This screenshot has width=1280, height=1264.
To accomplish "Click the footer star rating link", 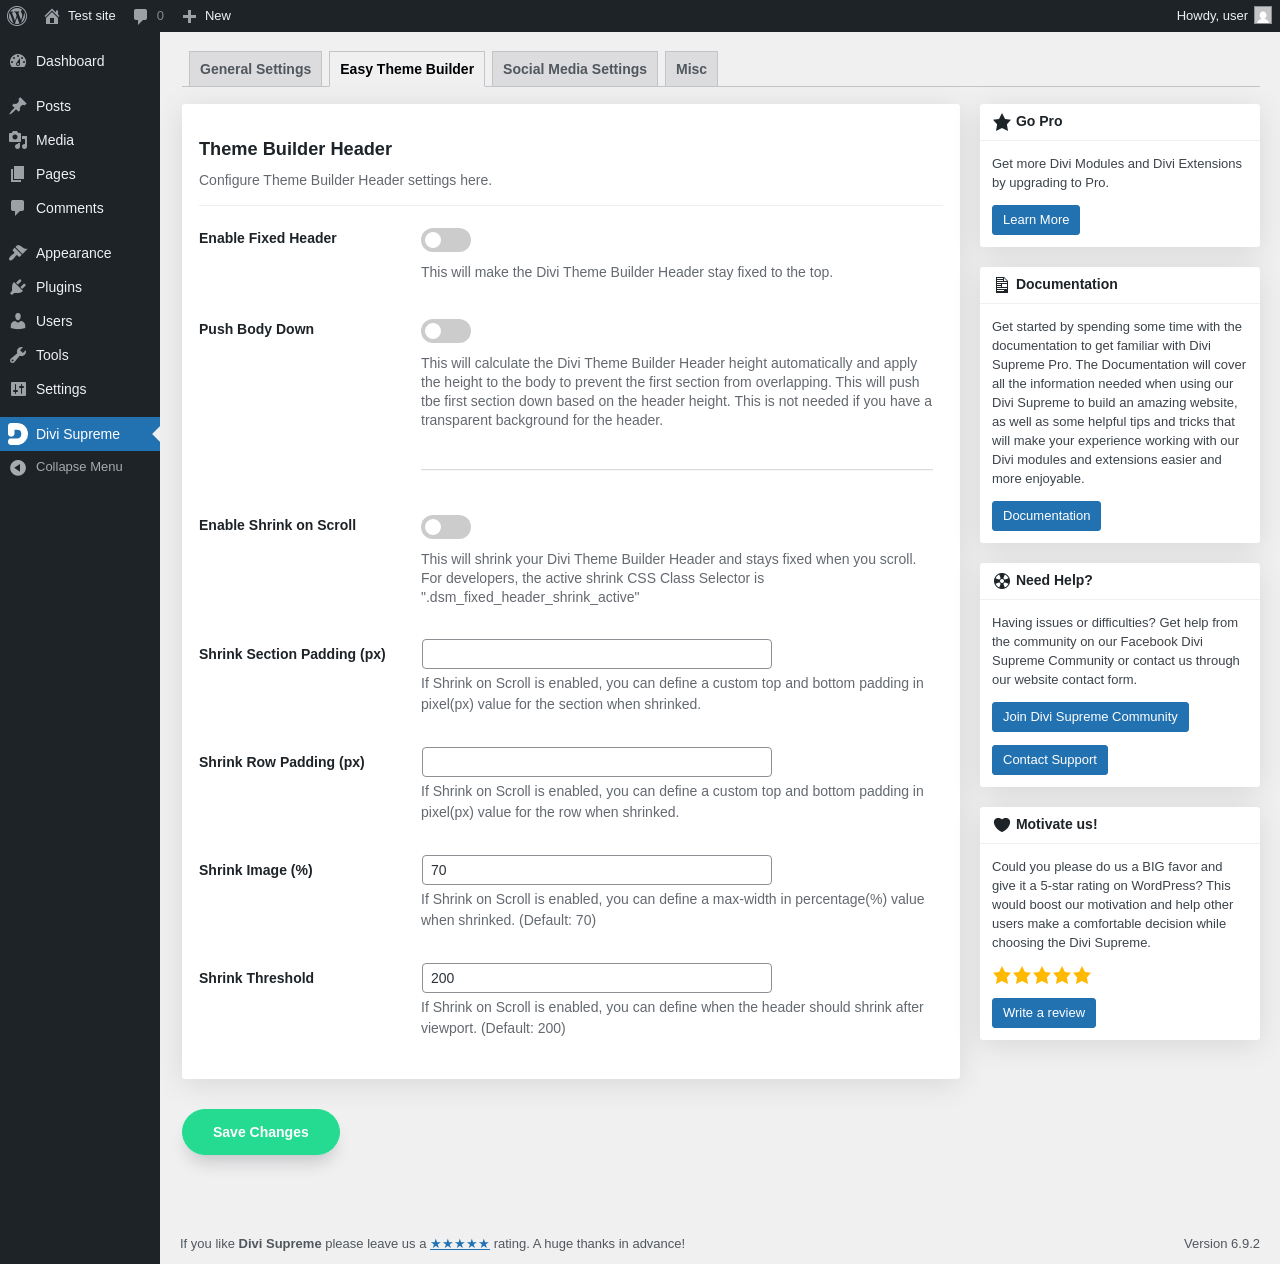I will (460, 1244).
